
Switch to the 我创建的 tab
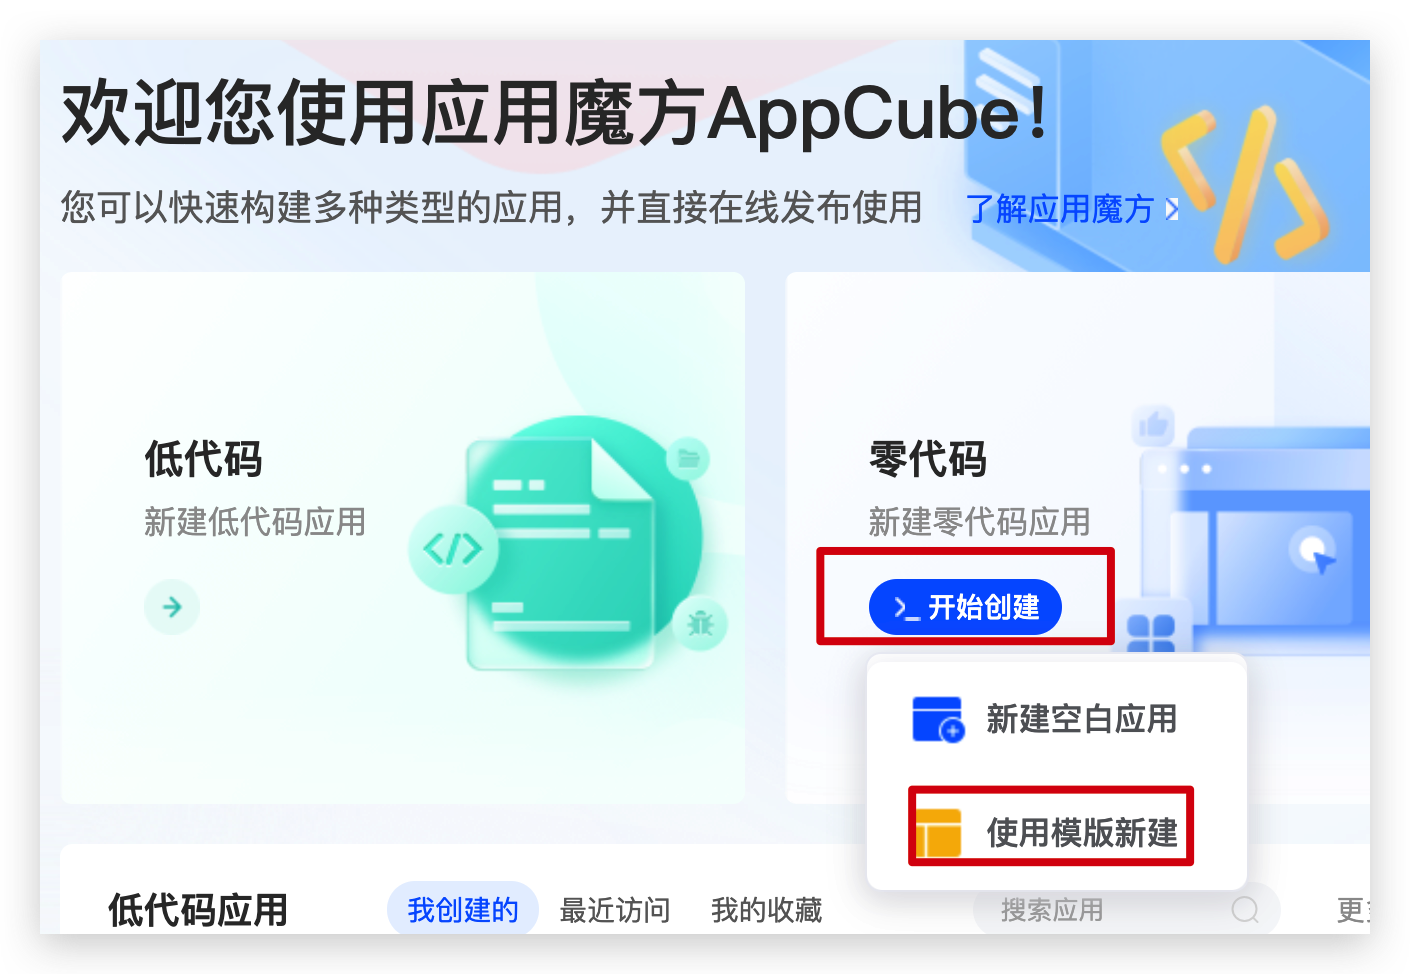pos(463,910)
